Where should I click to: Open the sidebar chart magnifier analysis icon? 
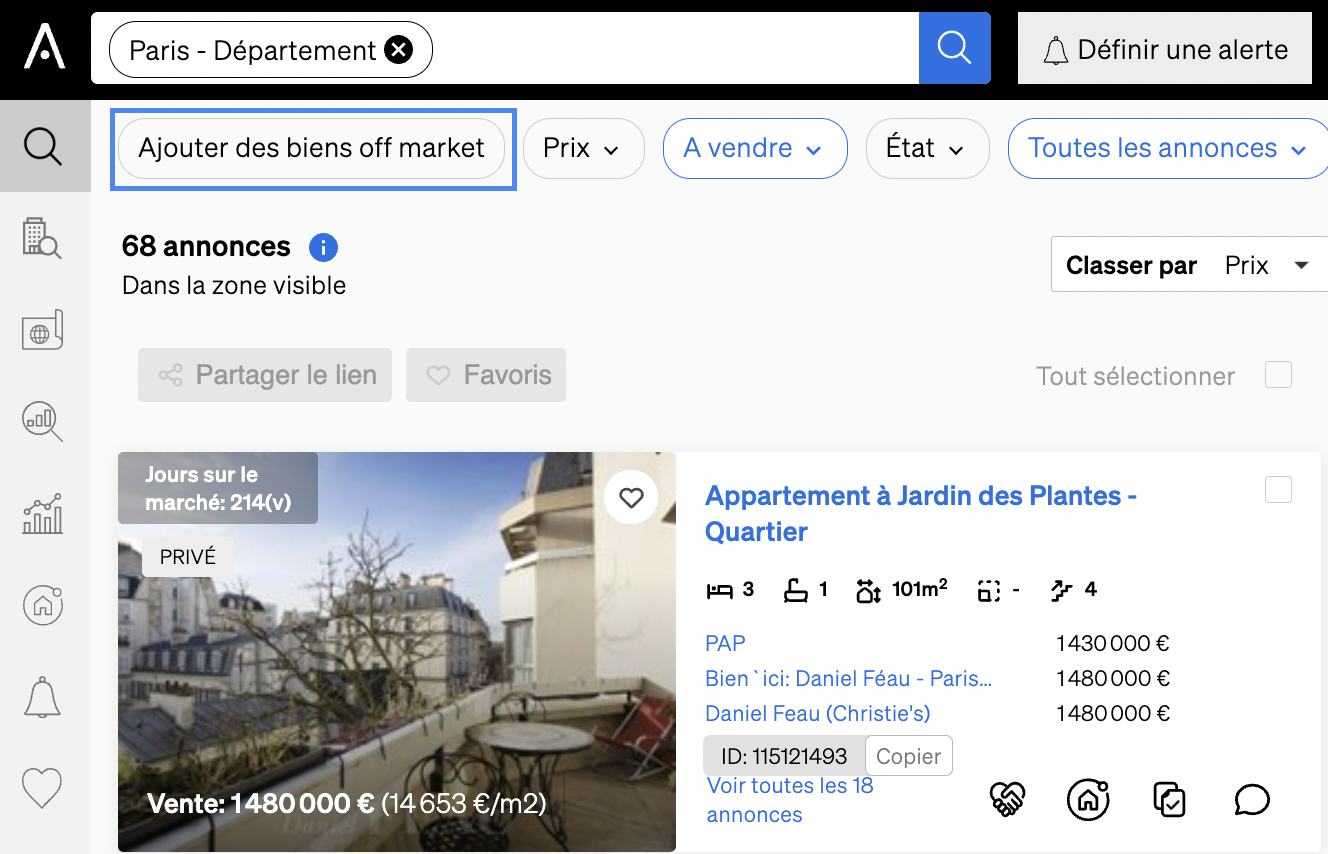[42, 422]
